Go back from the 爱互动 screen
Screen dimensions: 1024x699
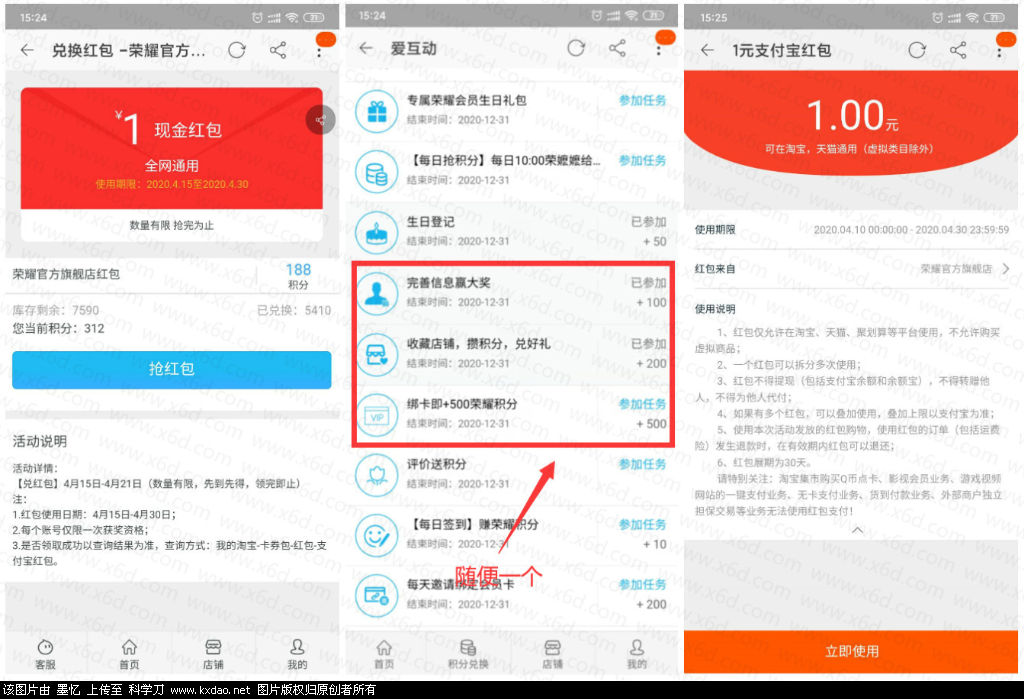click(x=366, y=48)
